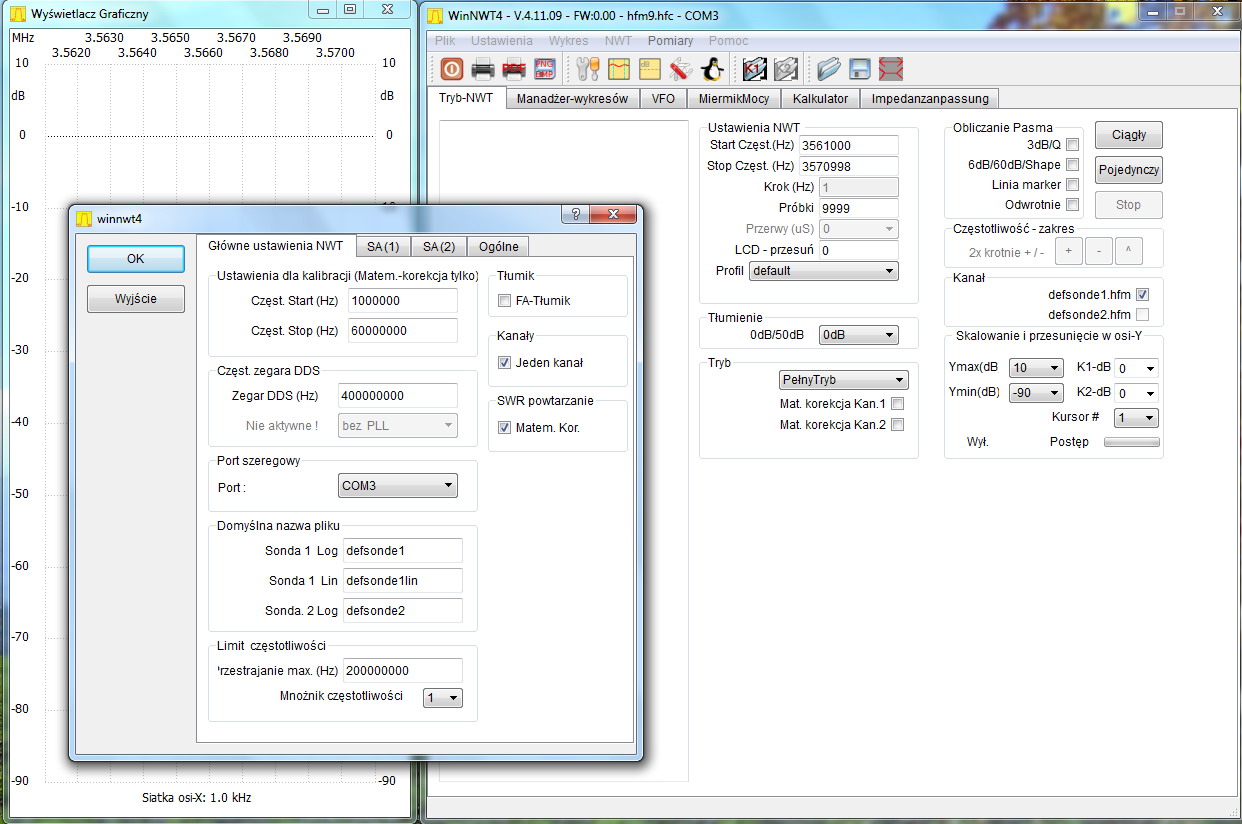Click the red power/exit toolbar icon
Screen dimensions: 1242x824
coord(451,69)
